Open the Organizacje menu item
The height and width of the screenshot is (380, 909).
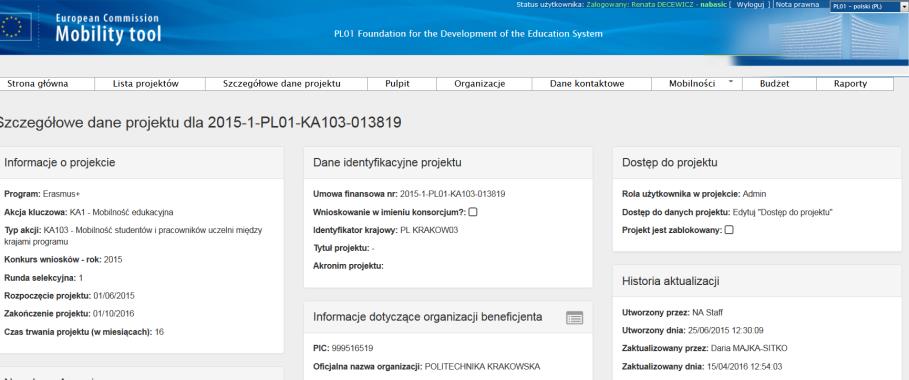click(x=479, y=84)
